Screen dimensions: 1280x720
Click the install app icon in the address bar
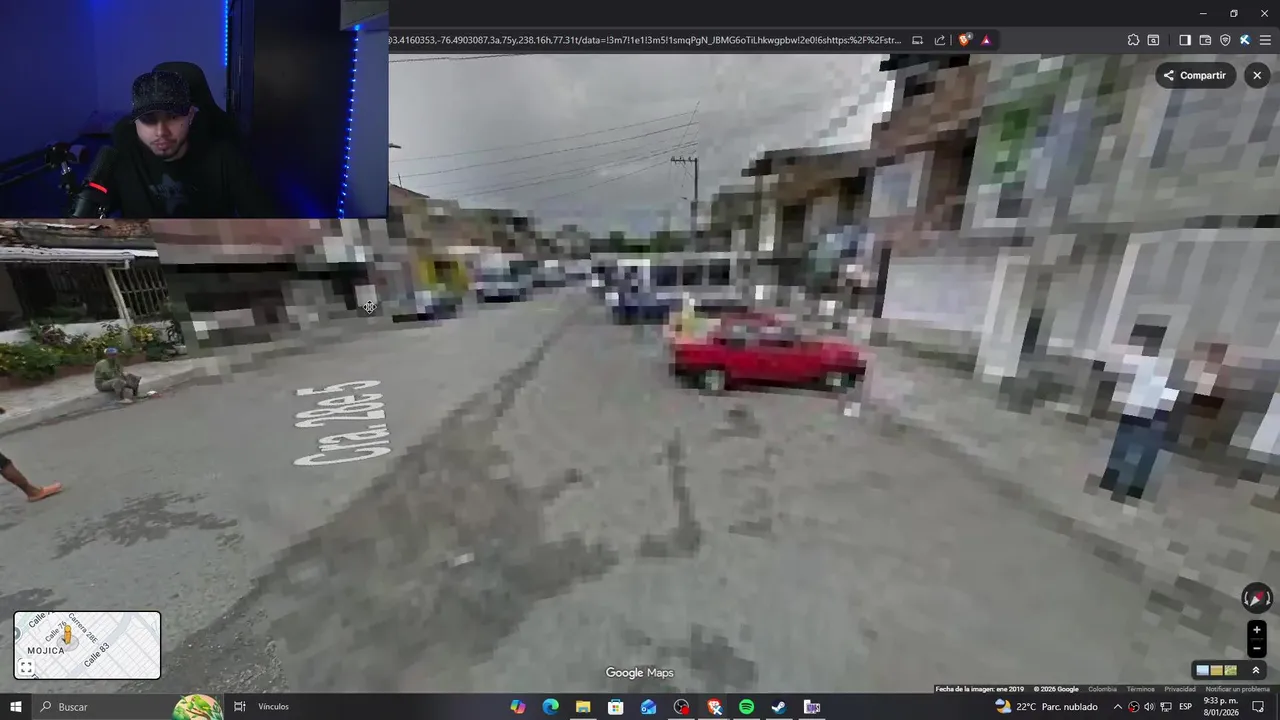pos(917,40)
